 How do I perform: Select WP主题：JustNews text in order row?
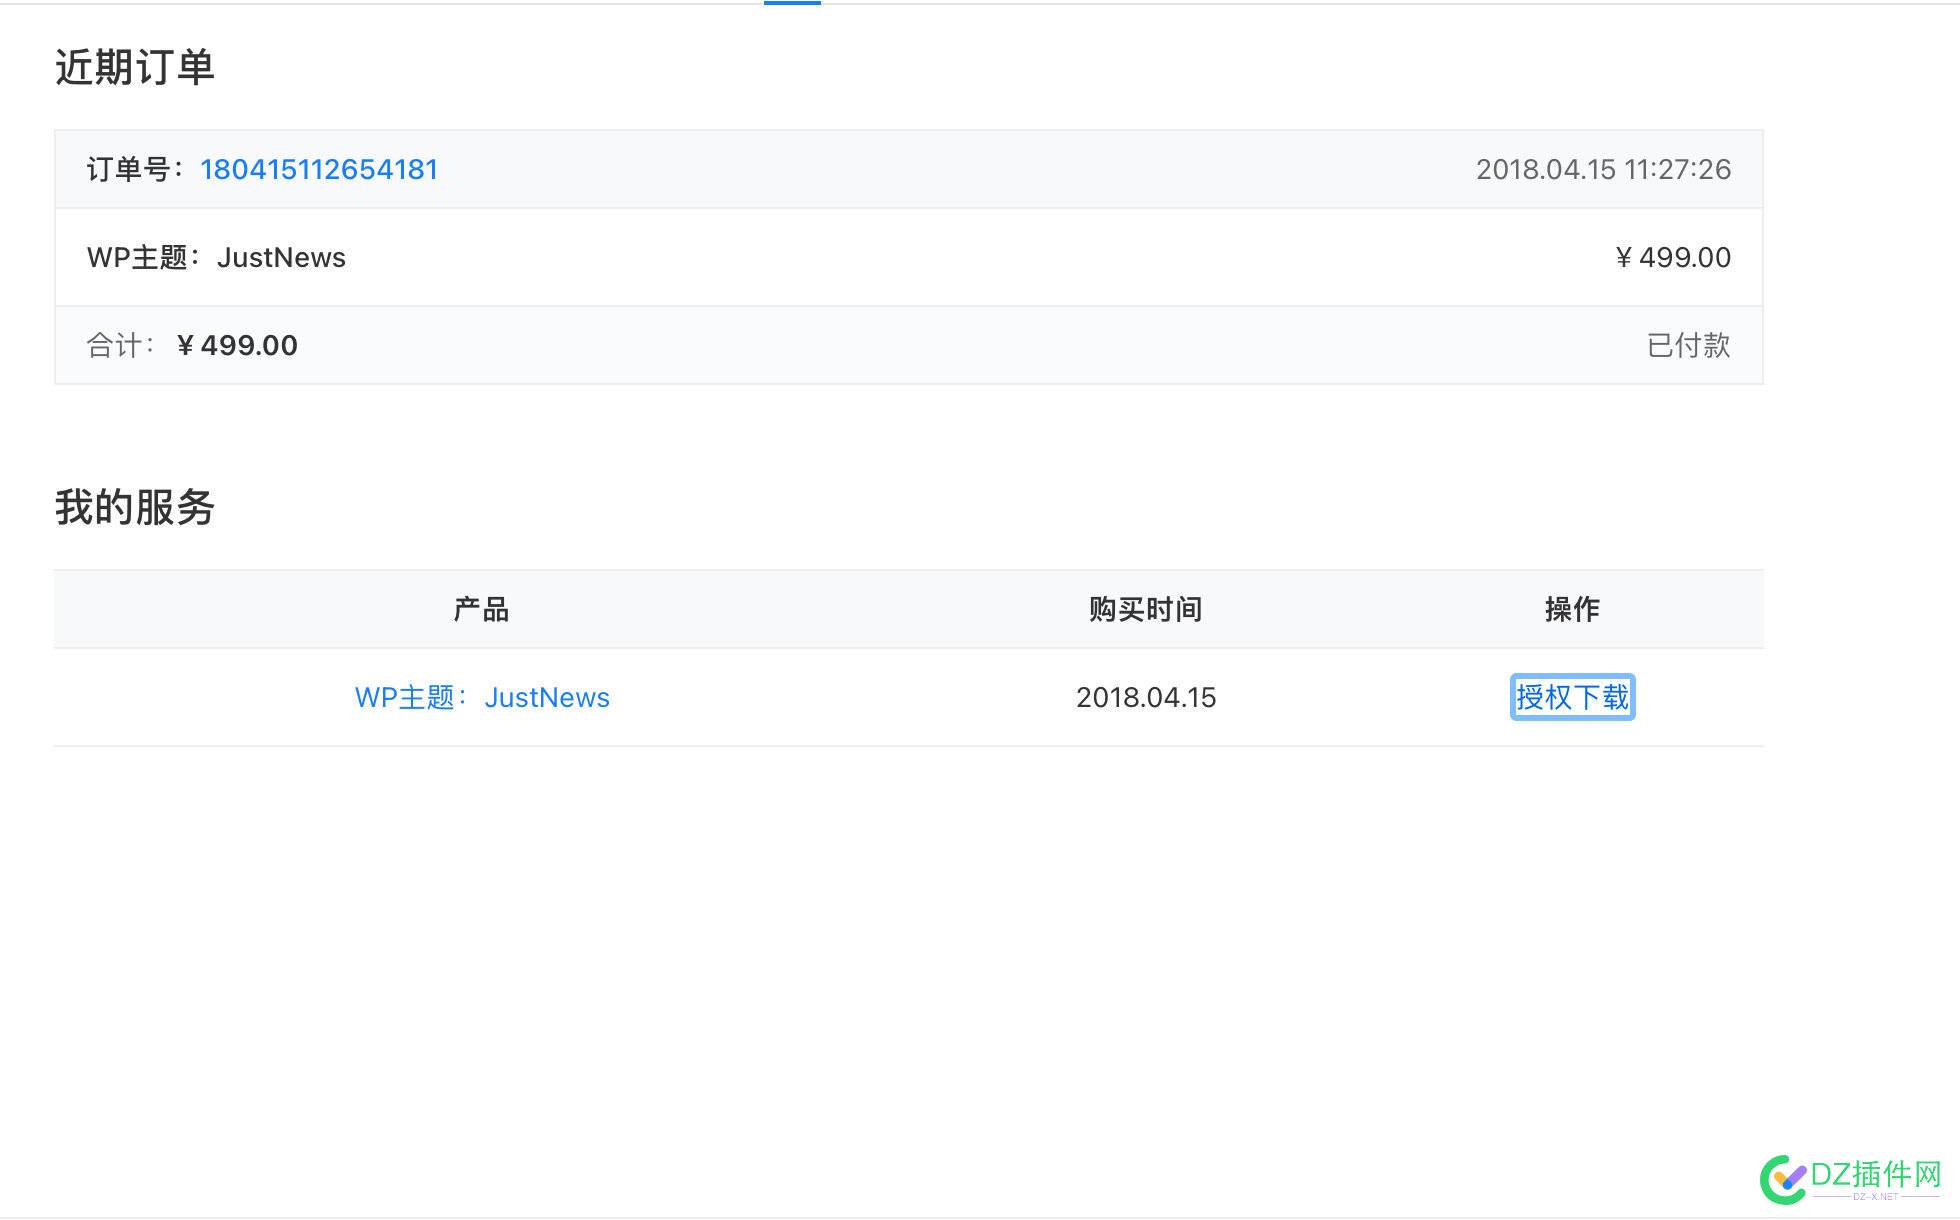(x=216, y=257)
